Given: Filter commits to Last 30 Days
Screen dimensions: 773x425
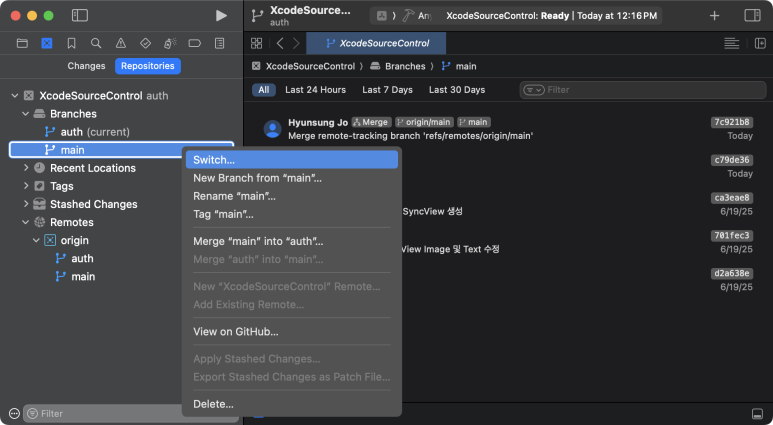Looking at the screenshot, I should [457, 90].
